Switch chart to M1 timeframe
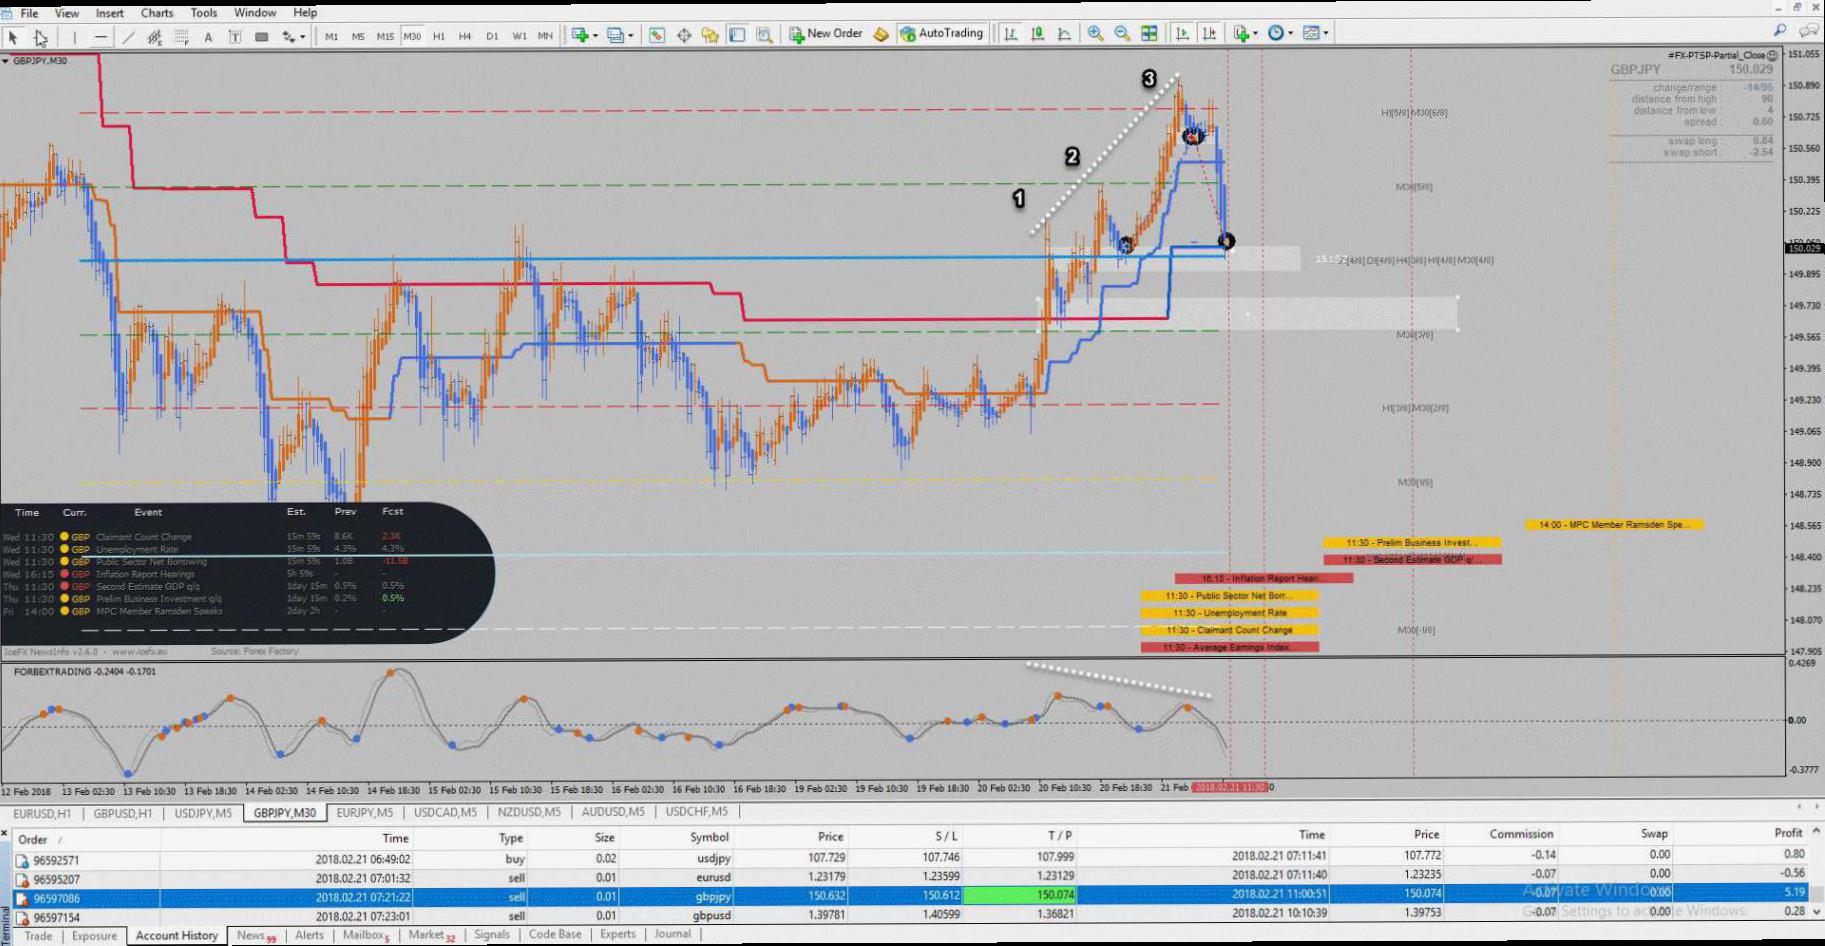Image resolution: width=1825 pixels, height=946 pixels. (x=332, y=36)
